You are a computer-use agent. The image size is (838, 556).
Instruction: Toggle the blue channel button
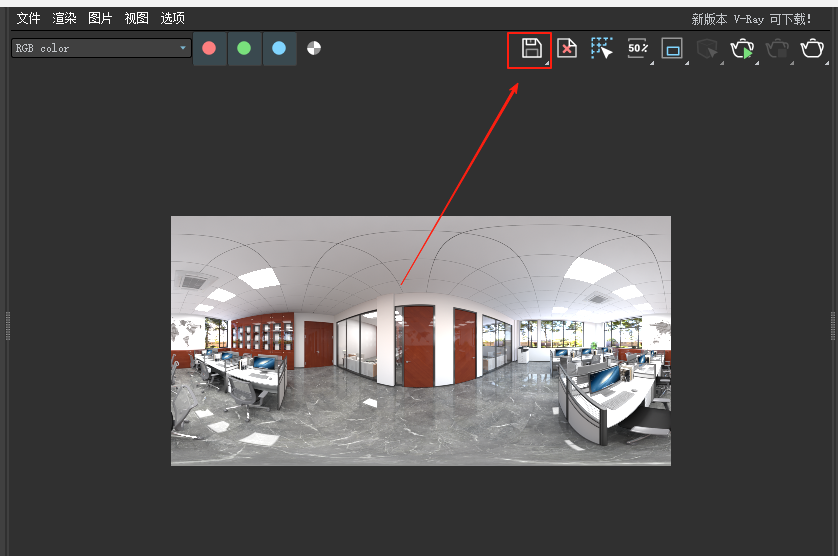click(x=279, y=48)
